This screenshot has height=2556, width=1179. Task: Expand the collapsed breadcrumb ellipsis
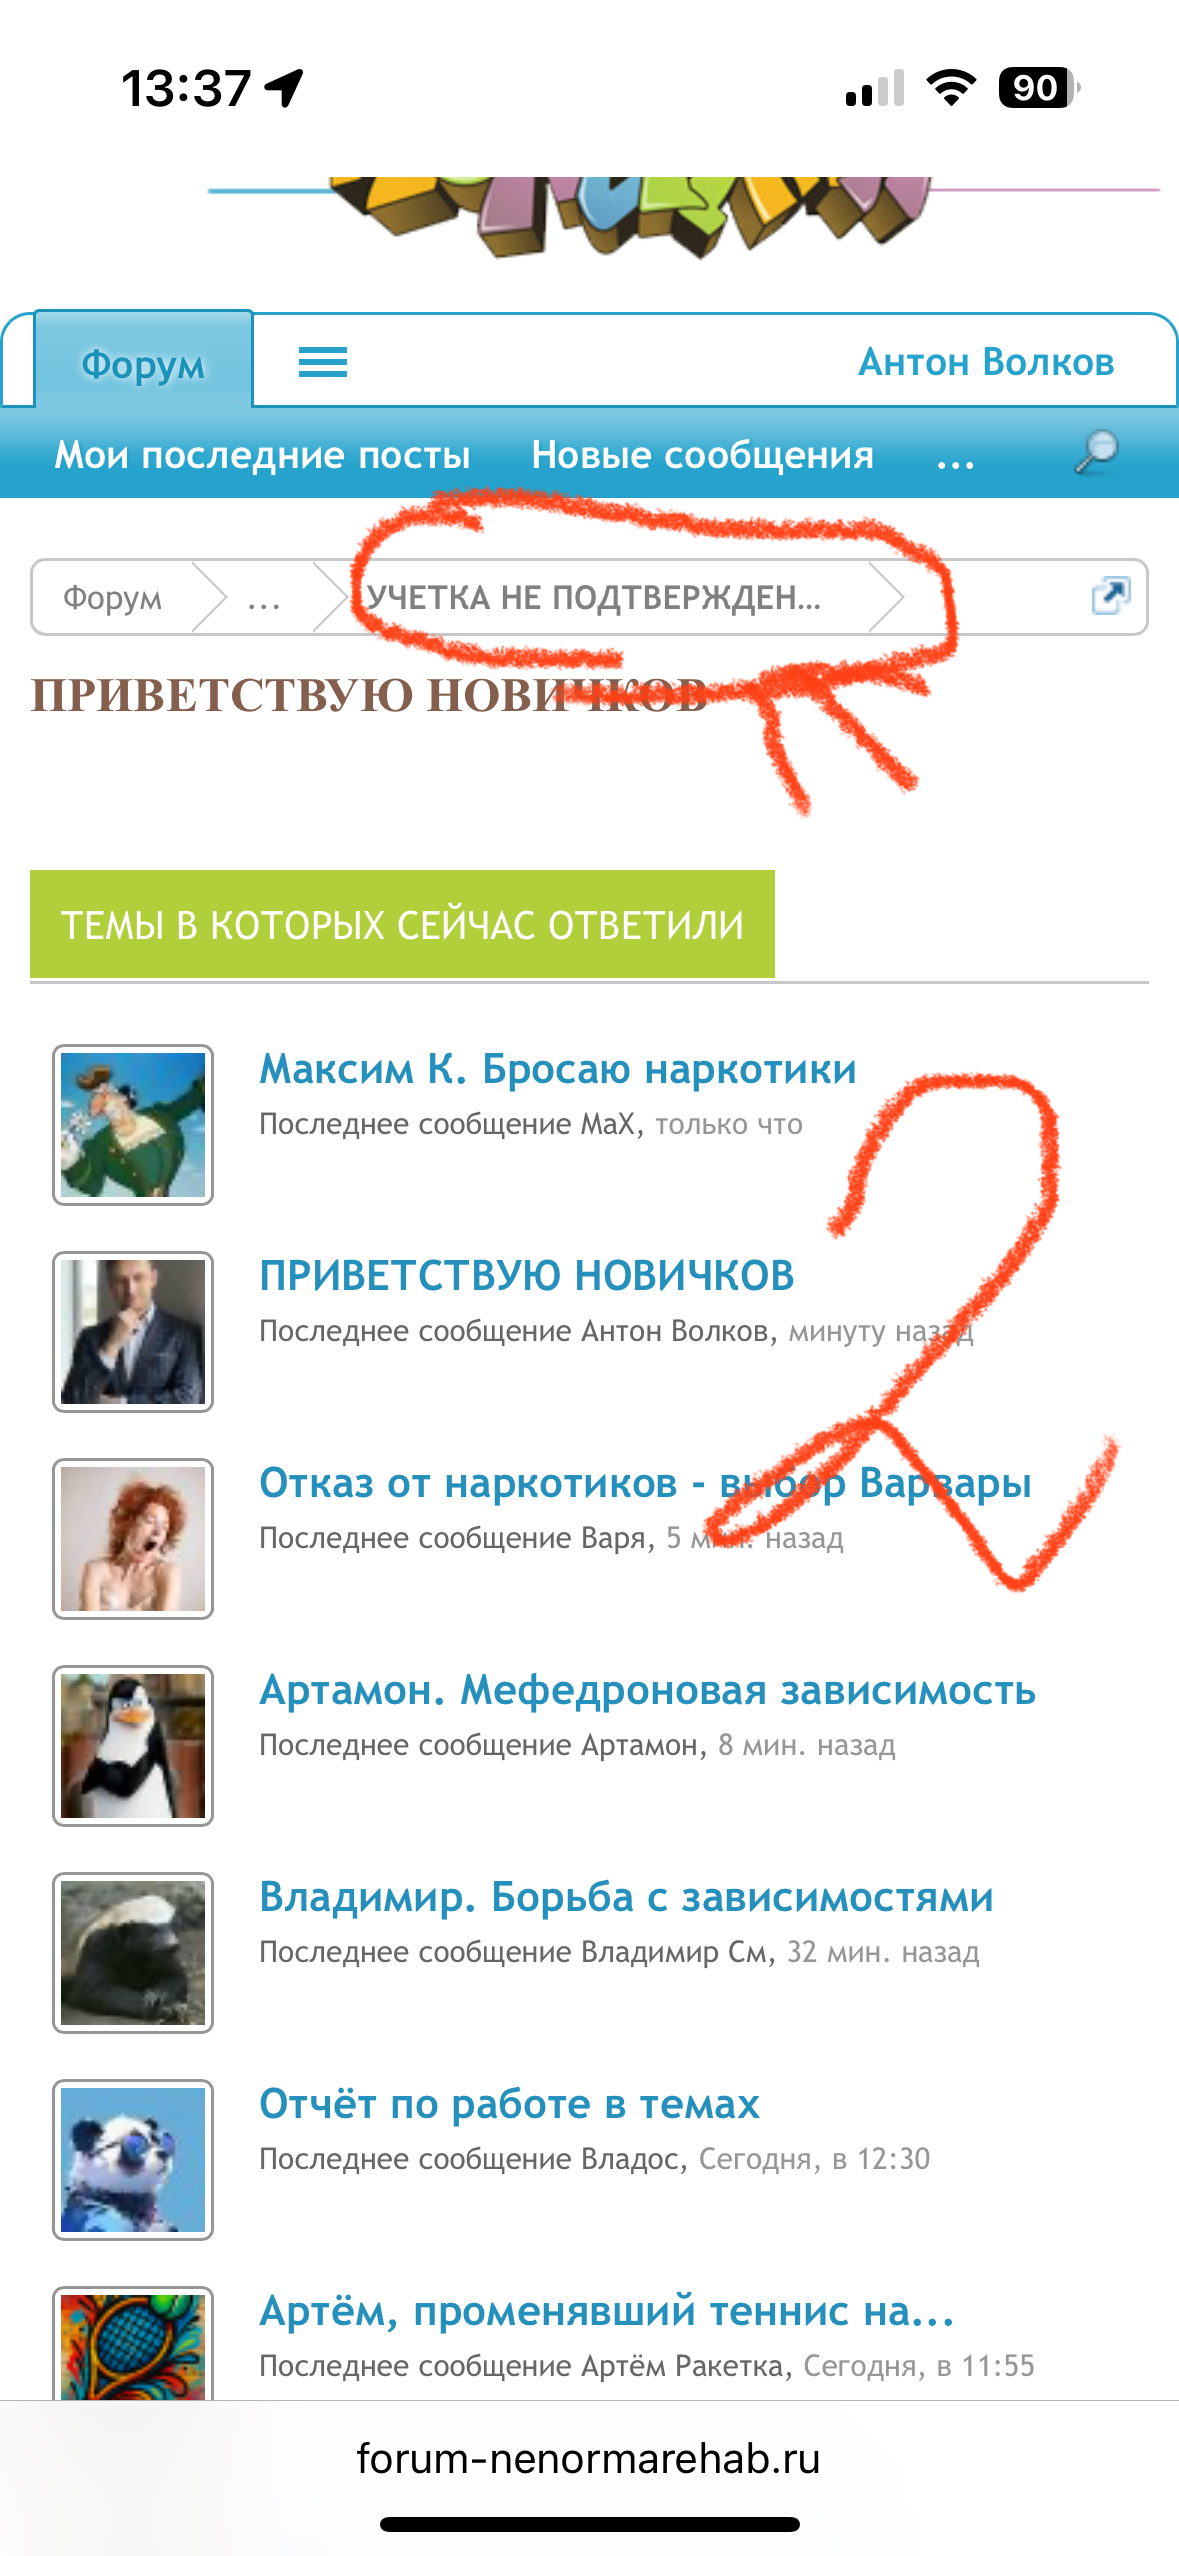[x=264, y=598]
